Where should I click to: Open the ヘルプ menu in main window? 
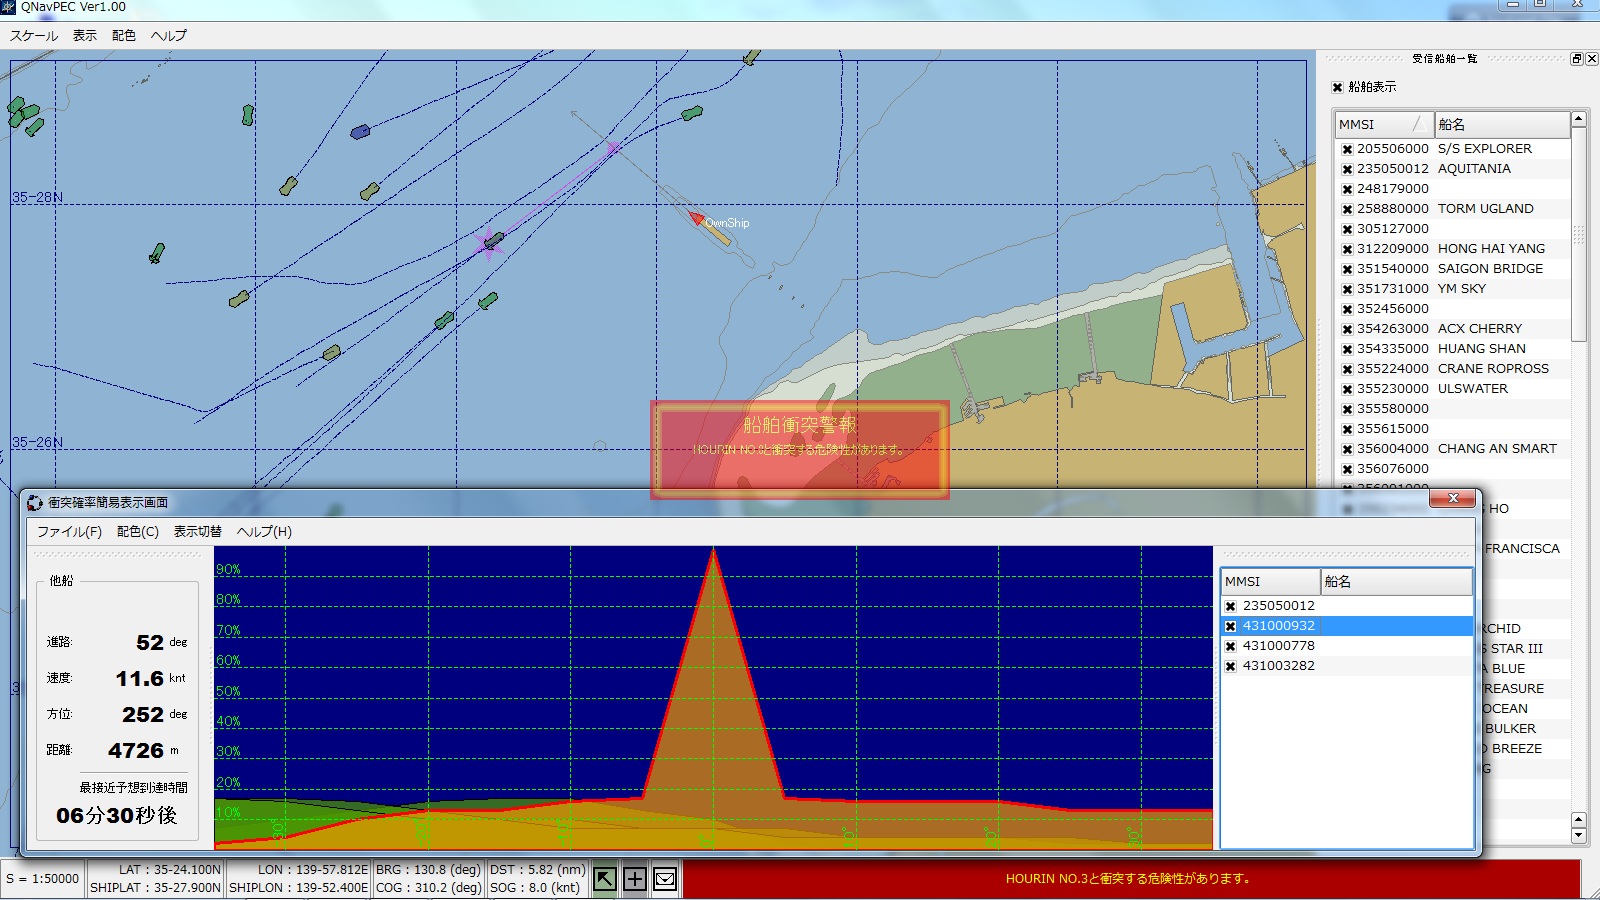(169, 35)
